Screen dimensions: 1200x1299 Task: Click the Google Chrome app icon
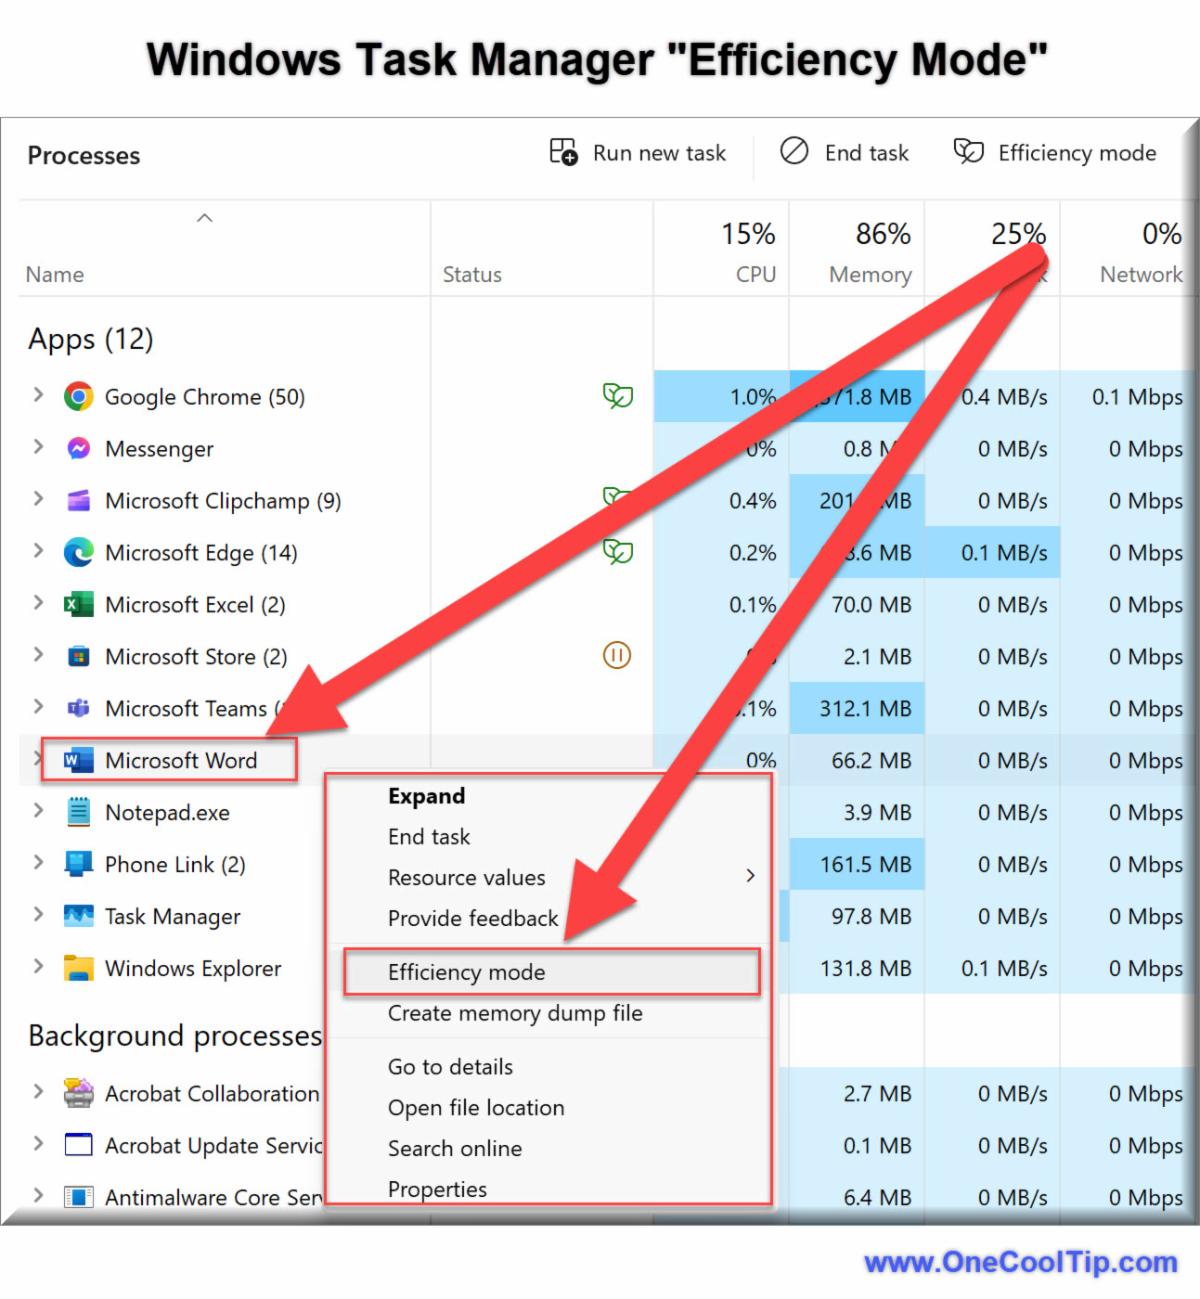pos(78,397)
